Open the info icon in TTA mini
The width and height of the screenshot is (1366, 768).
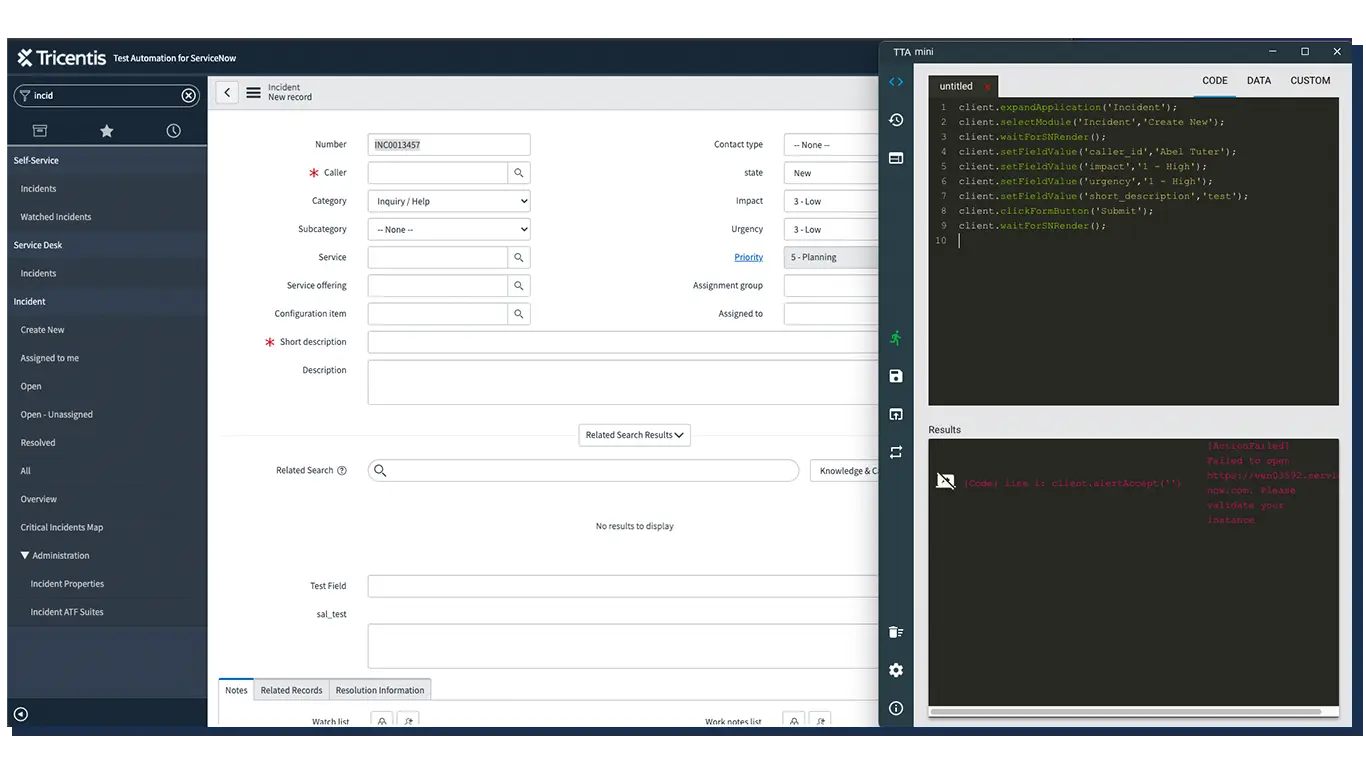(x=896, y=708)
